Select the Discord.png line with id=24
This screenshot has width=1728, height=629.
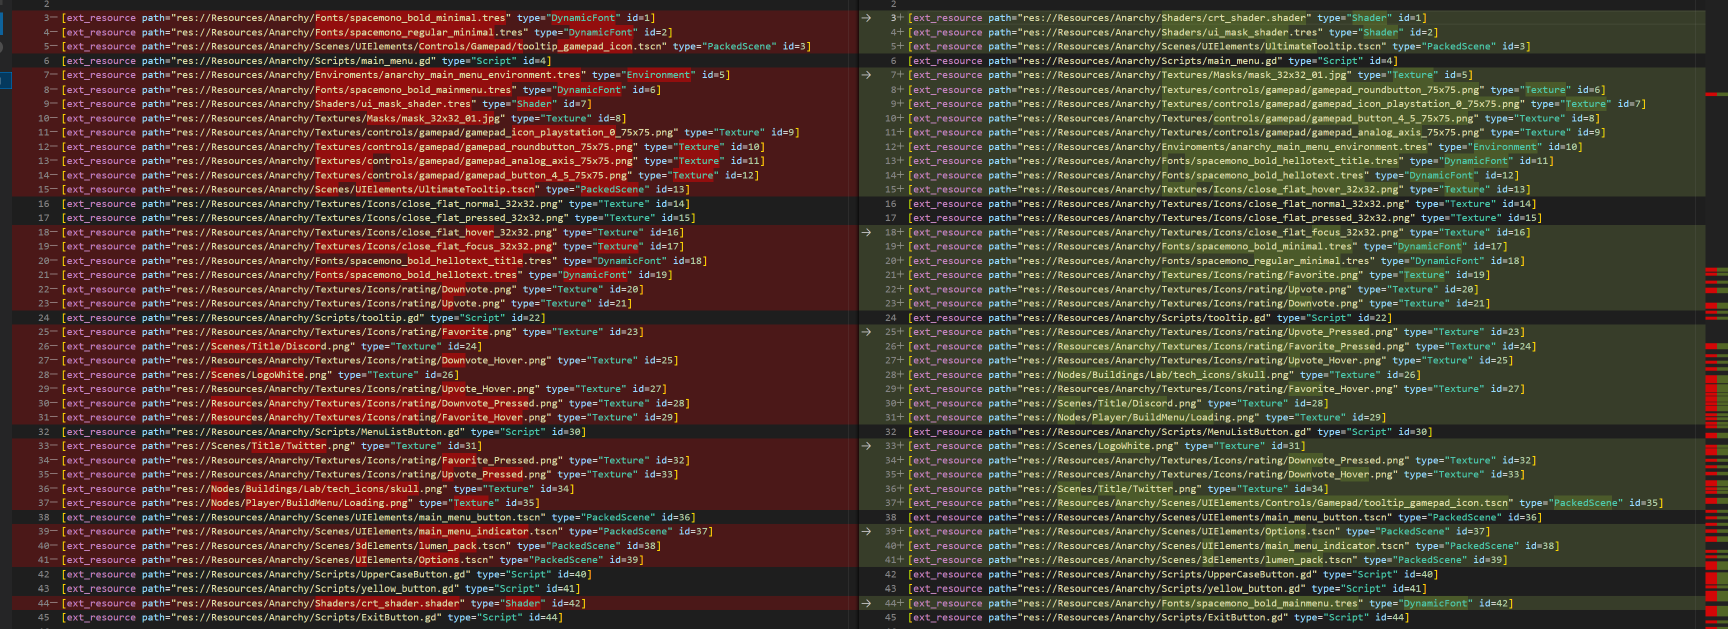[x=271, y=346]
